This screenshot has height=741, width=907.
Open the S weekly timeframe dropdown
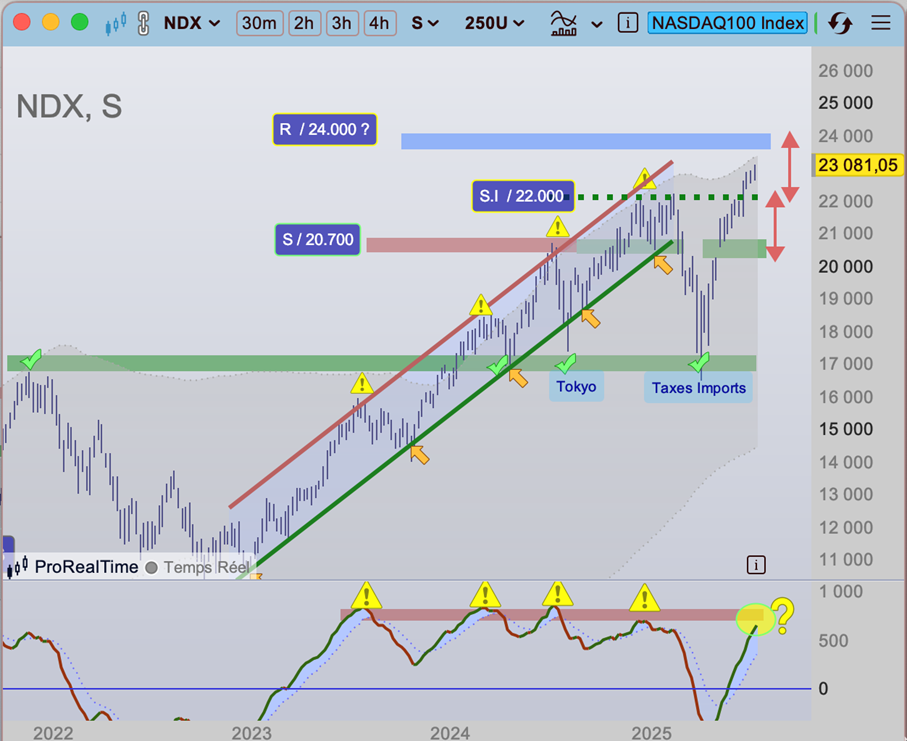pyautogui.click(x=425, y=23)
